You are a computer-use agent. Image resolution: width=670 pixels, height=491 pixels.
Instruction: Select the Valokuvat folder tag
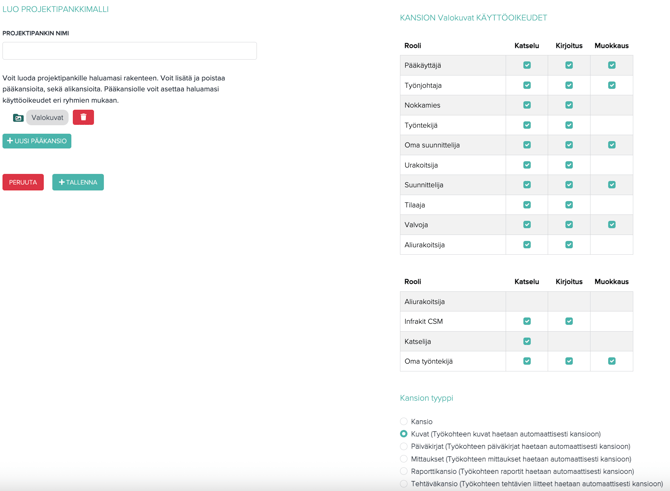coord(47,118)
